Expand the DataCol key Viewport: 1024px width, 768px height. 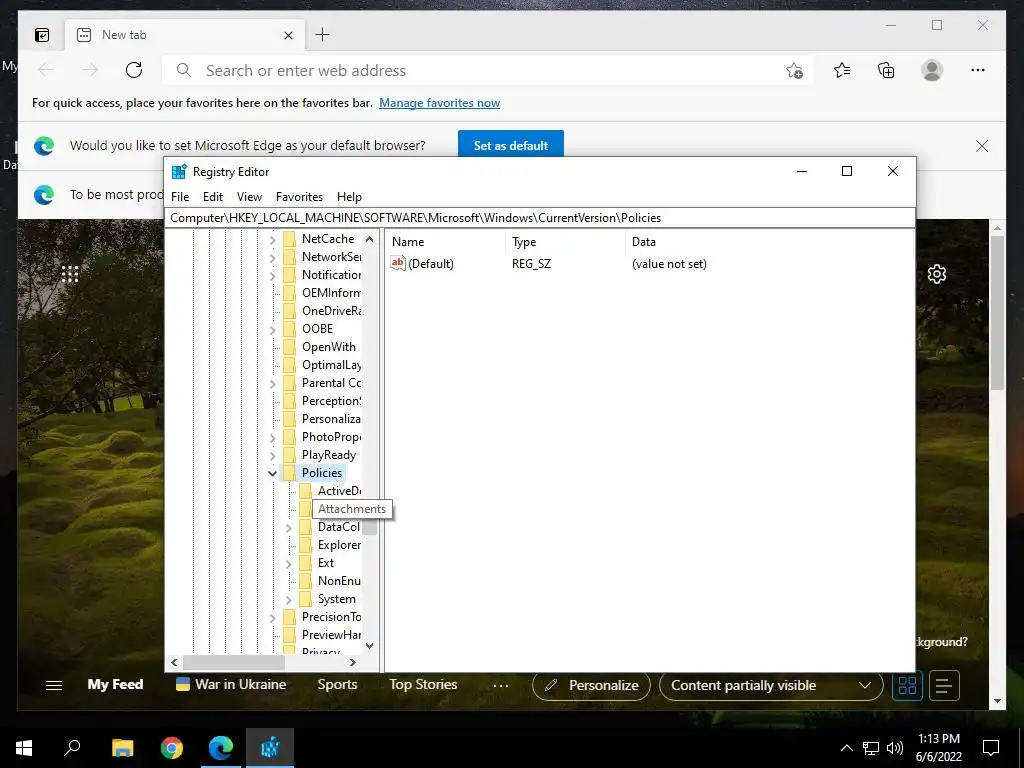(x=288, y=528)
